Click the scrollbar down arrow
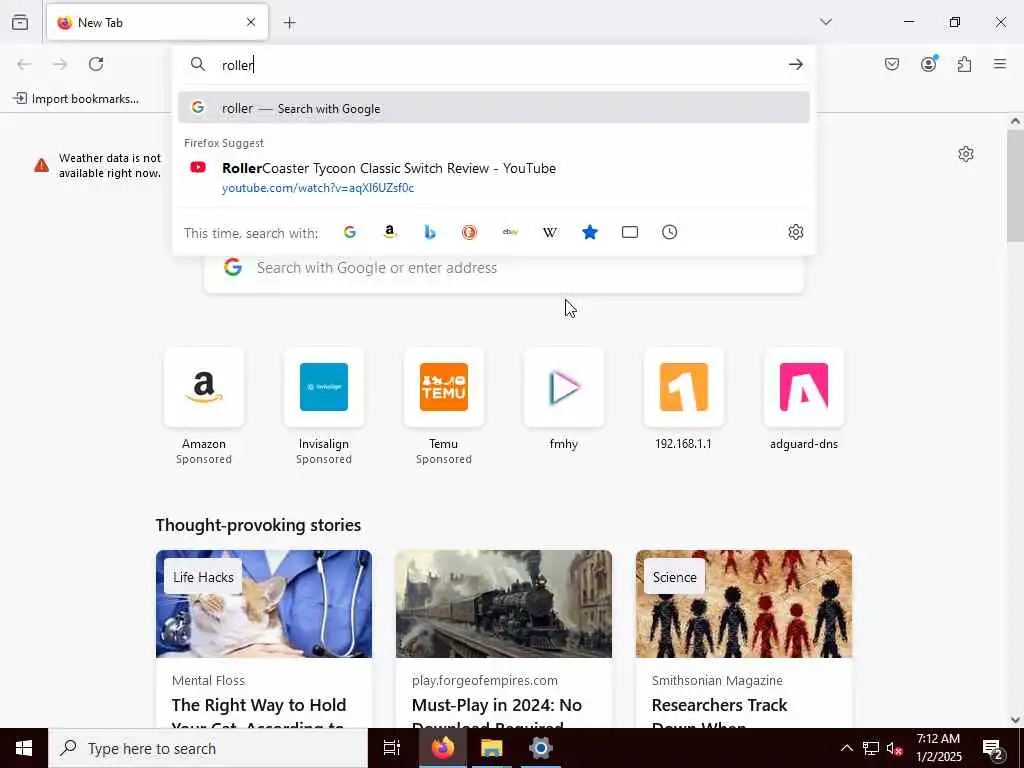This screenshot has width=1024, height=768. [x=1015, y=720]
